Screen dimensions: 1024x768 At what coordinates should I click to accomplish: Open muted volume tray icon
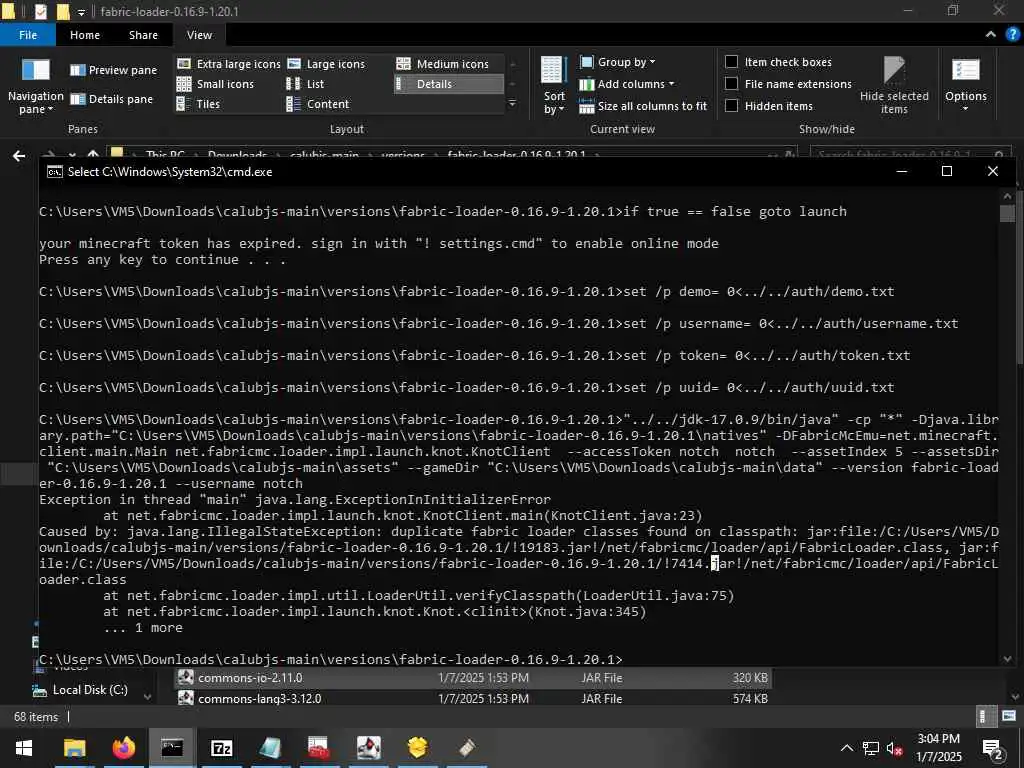(x=894, y=748)
